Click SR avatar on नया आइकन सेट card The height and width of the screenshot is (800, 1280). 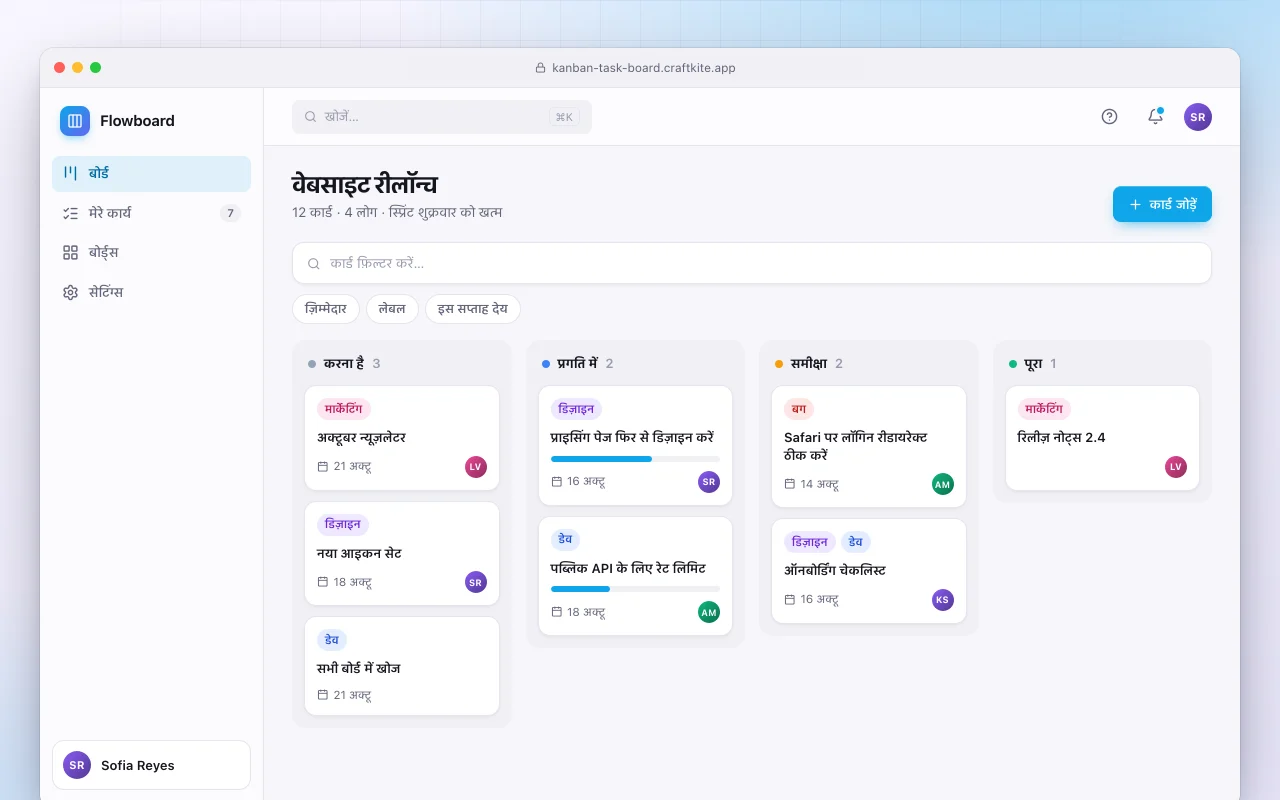(x=476, y=582)
